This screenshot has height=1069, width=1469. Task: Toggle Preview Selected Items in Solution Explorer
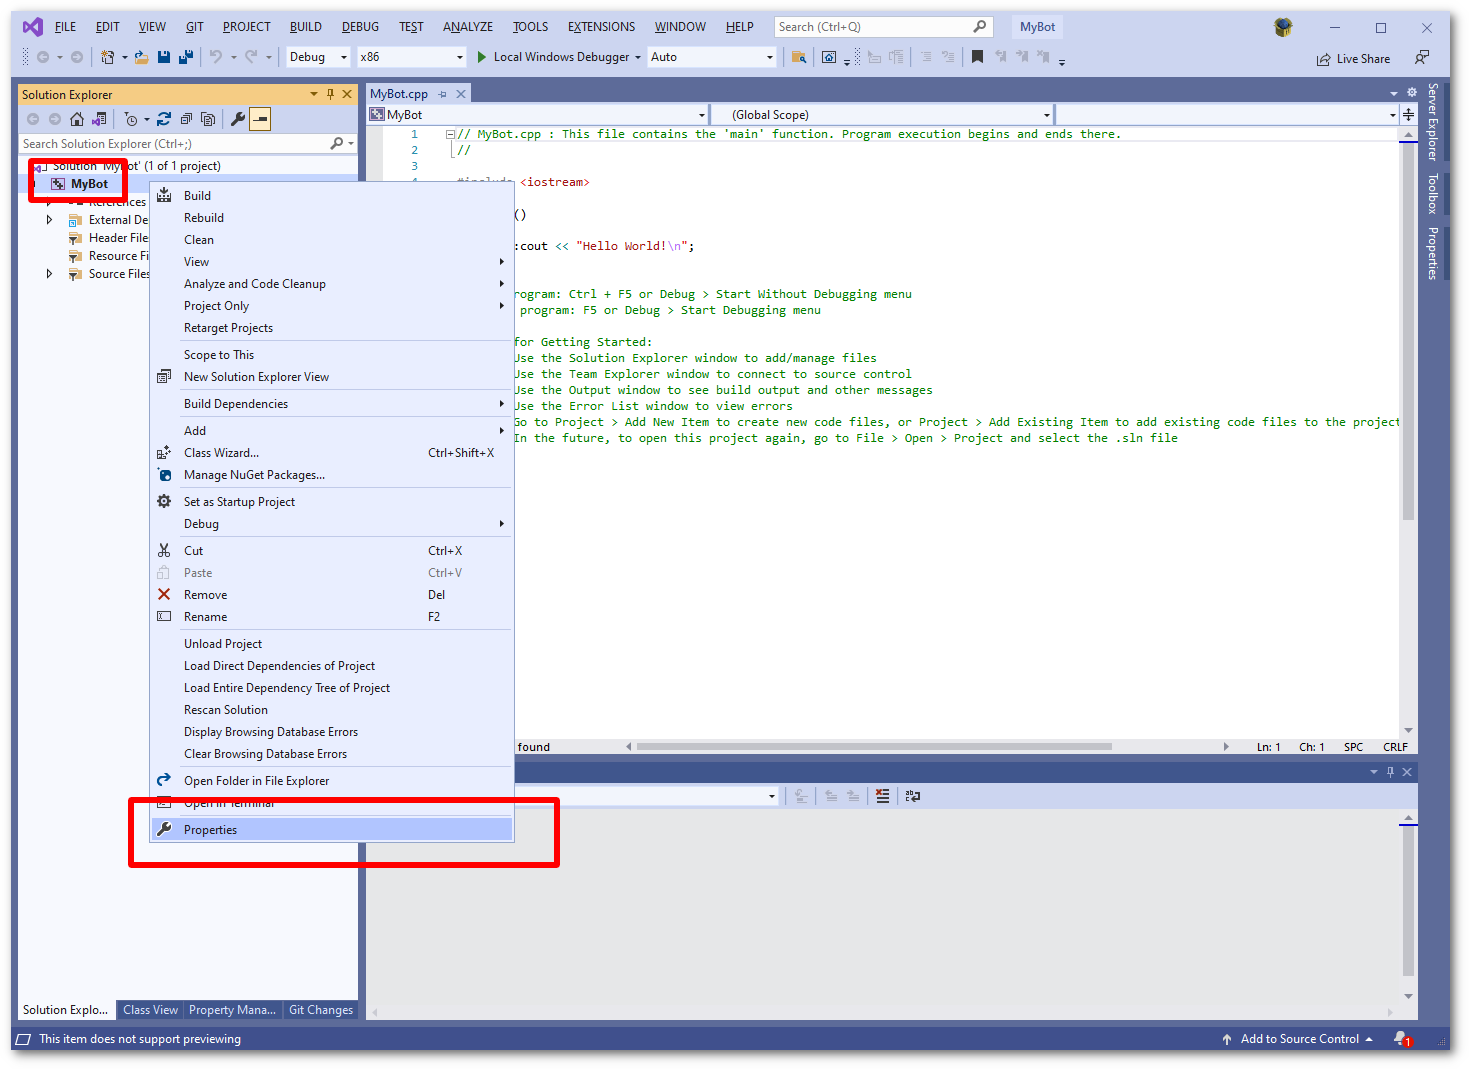click(261, 118)
